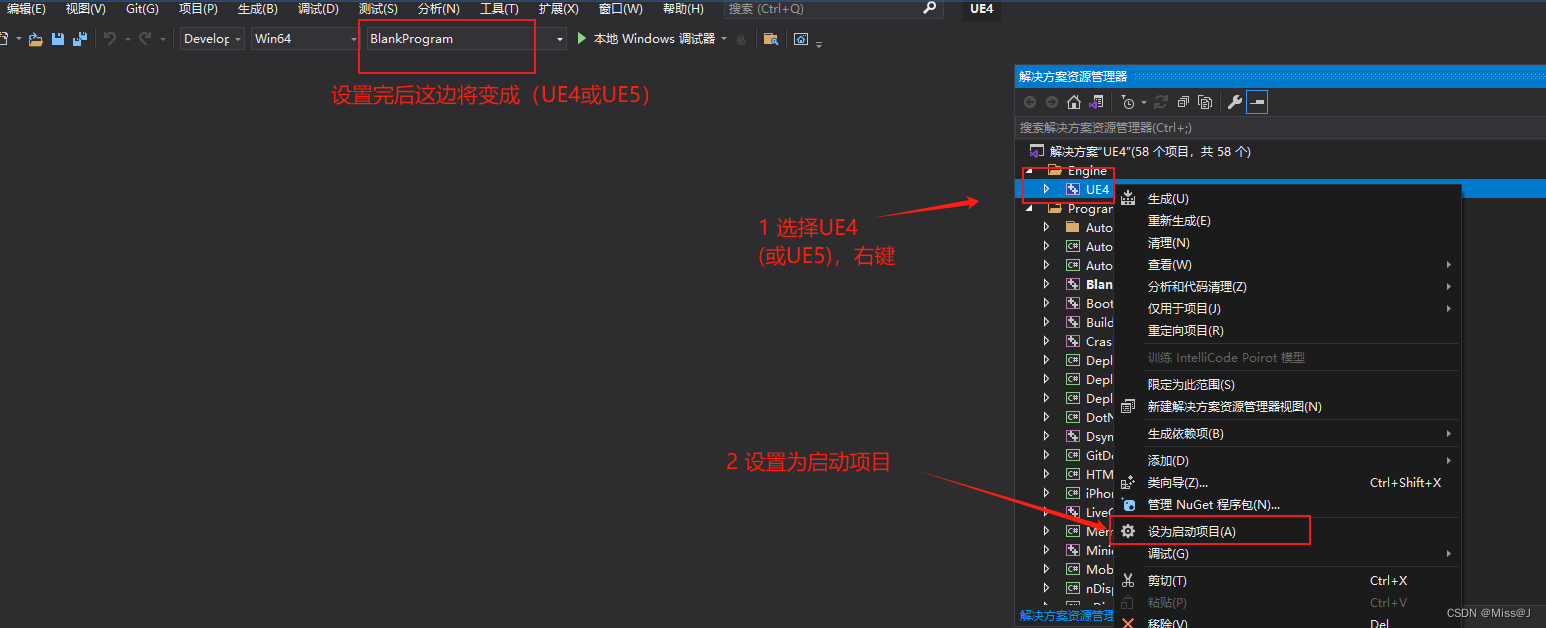This screenshot has width=1546, height=628.
Task: Navigate back using Solution Explorer back arrow
Action: coord(1031,101)
